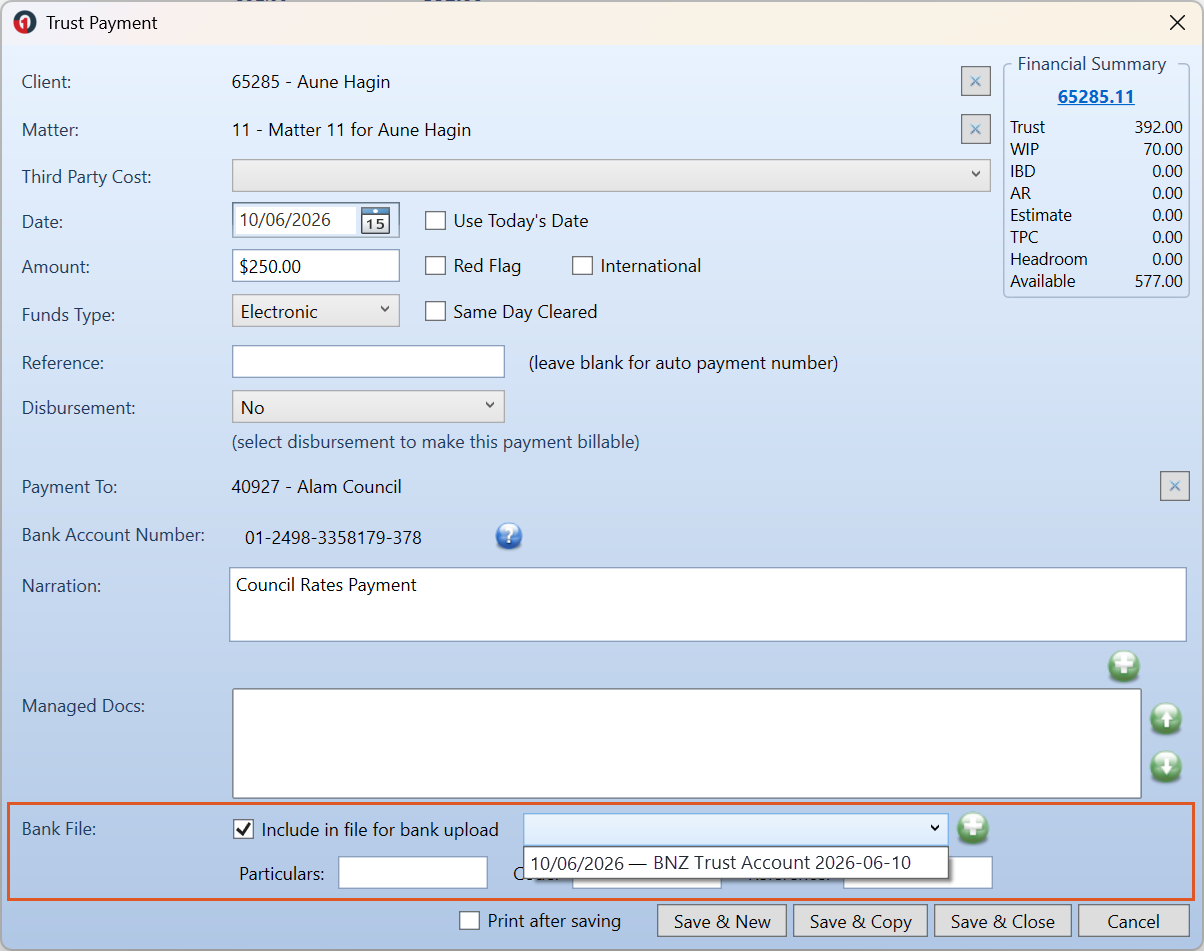Viewport: 1204px width, 951px height.
Task: Uncheck Include in file for bank upload
Action: click(x=243, y=829)
